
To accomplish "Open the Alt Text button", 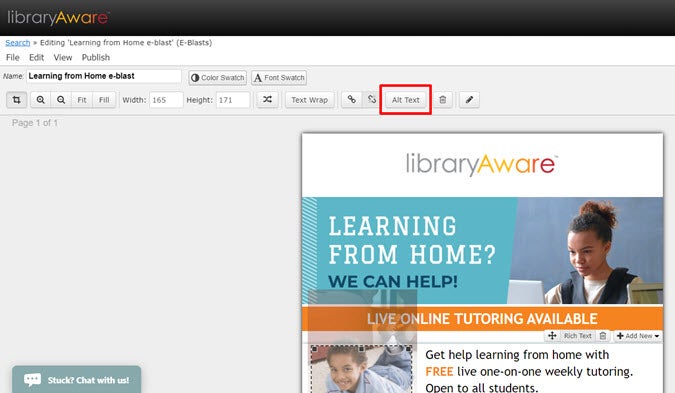I will pyautogui.click(x=406, y=100).
